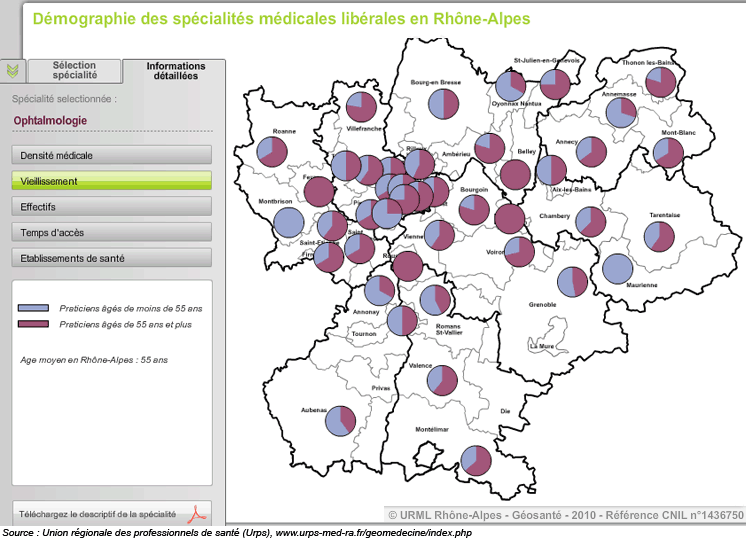This screenshot has height=540, width=746.
Task: Click the Chambéry pie chart
Action: point(591,222)
